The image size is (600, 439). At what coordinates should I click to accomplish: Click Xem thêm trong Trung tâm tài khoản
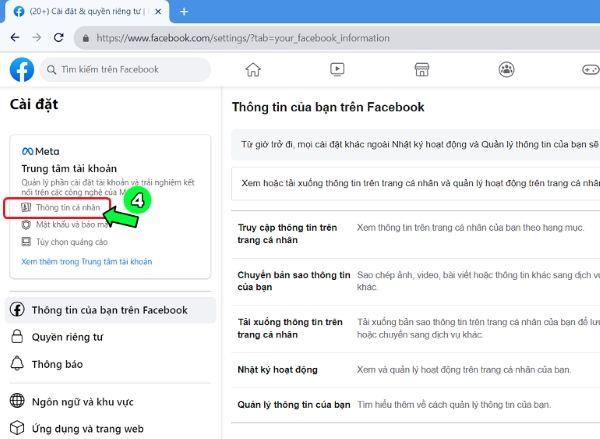(87, 262)
